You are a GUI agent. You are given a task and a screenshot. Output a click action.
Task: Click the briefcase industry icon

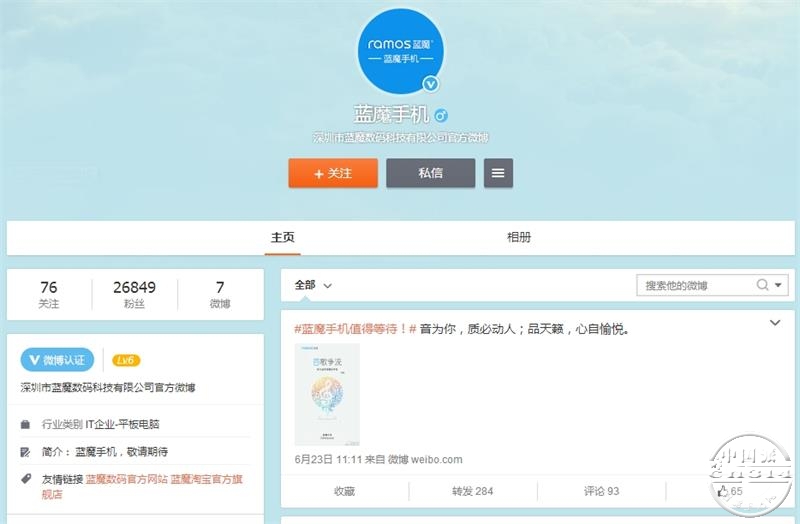click(x=25, y=425)
